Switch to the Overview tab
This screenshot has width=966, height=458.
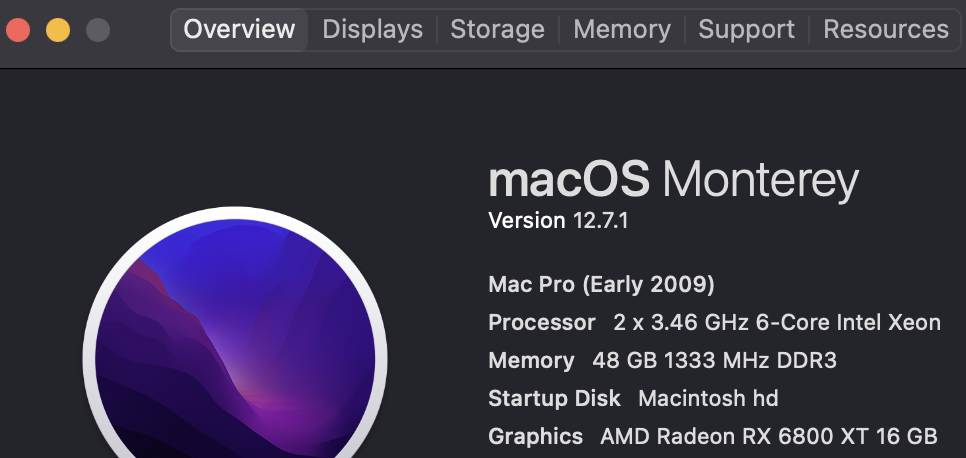[239, 29]
